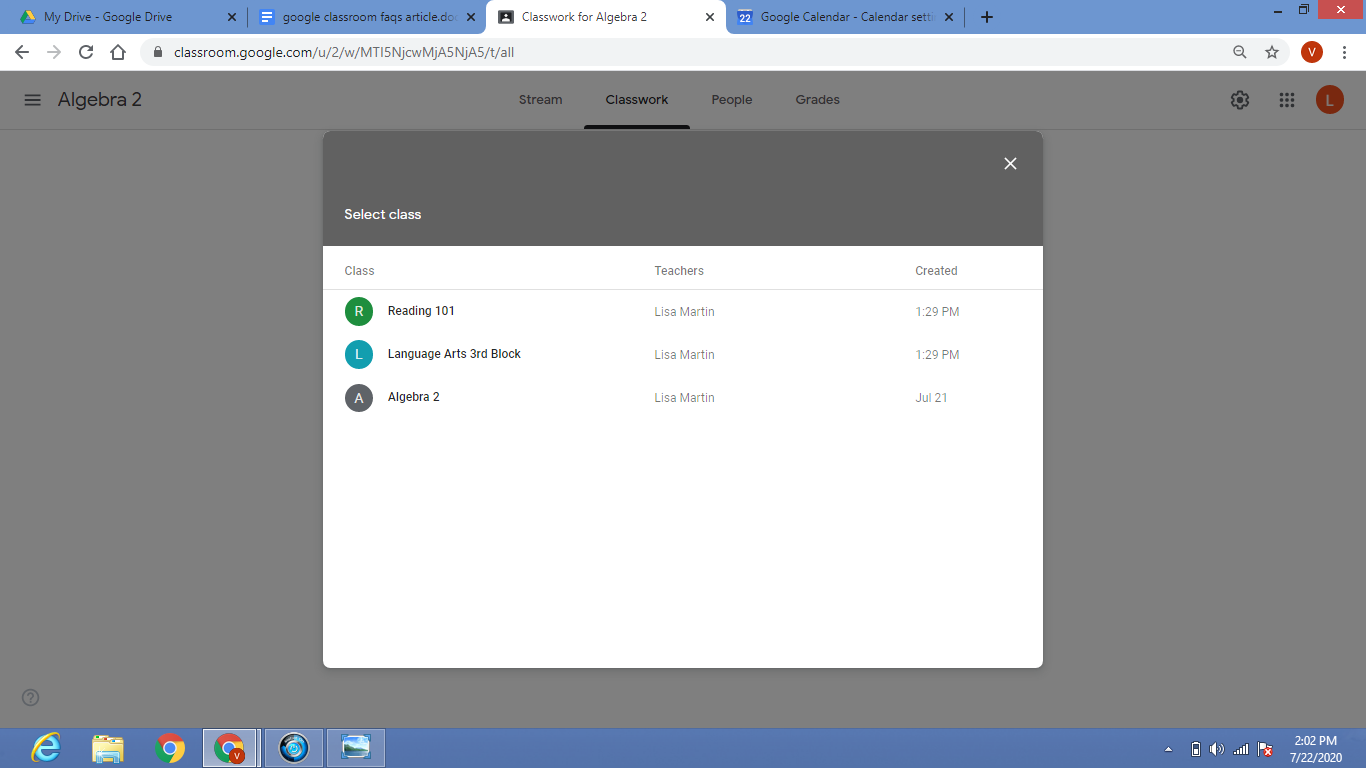The image size is (1366, 768).
Task: Open the Chrome three-dot menu
Action: coord(1344,52)
